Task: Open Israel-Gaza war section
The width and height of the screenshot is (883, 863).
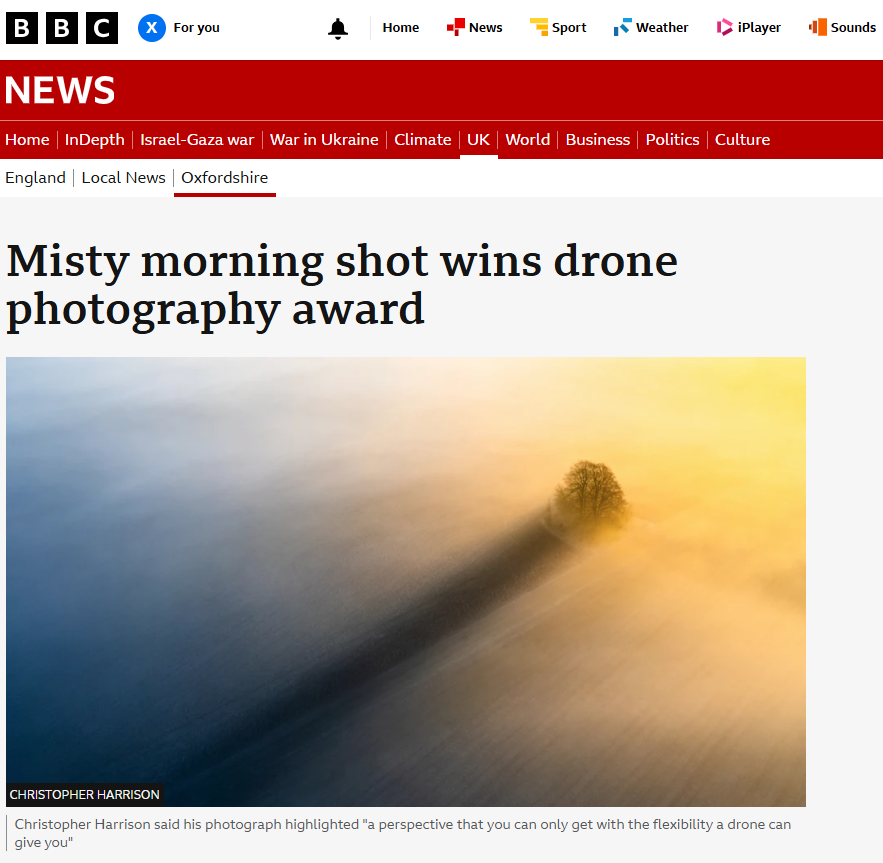Action: pyautogui.click(x=197, y=140)
